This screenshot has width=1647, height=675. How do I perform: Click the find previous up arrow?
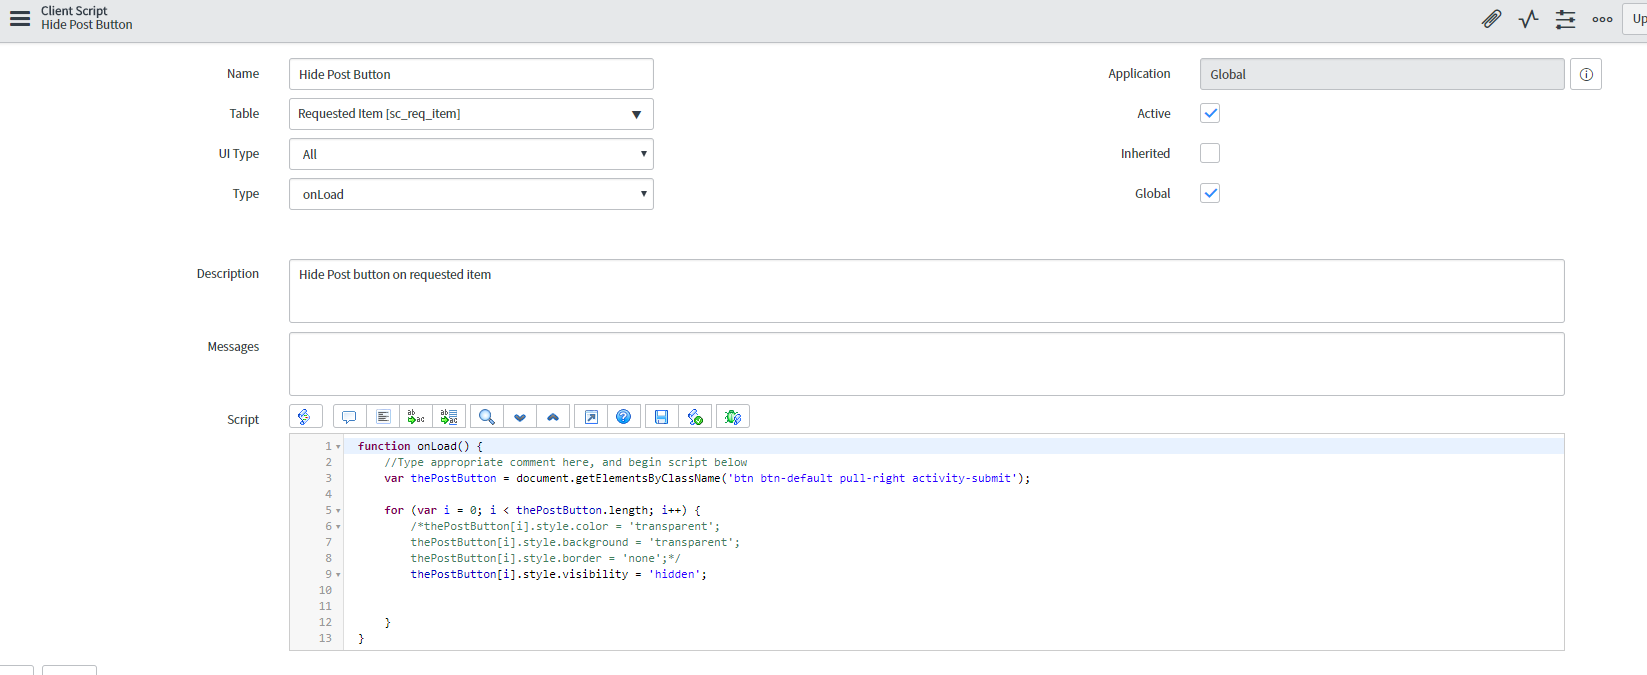pyautogui.click(x=553, y=417)
